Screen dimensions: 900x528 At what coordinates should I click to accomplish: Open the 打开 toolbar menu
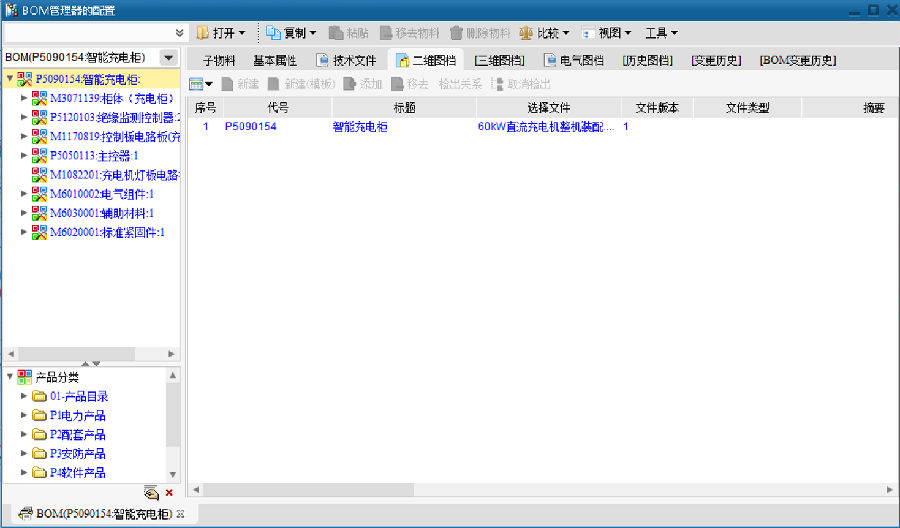[221, 33]
